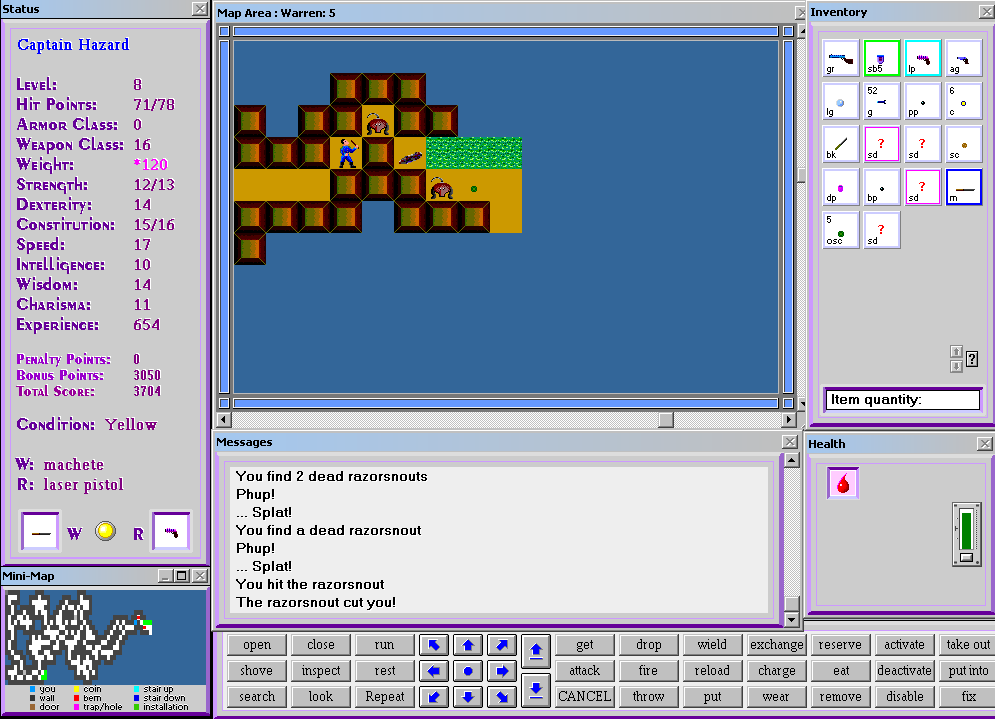This screenshot has width=995, height=719.
Task: Click the Mini-Map overview thumbnail
Action: coord(105,636)
